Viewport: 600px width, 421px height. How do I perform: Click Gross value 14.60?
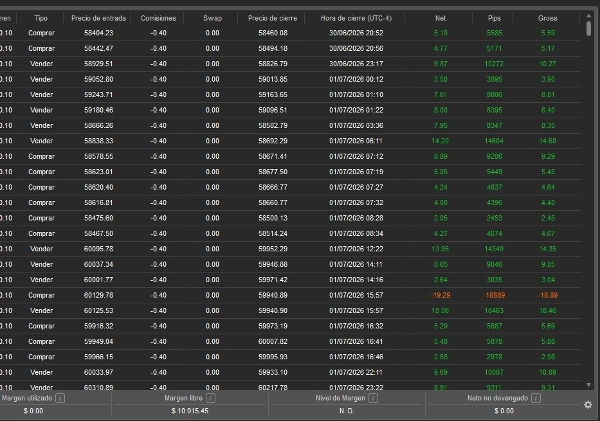pos(548,141)
